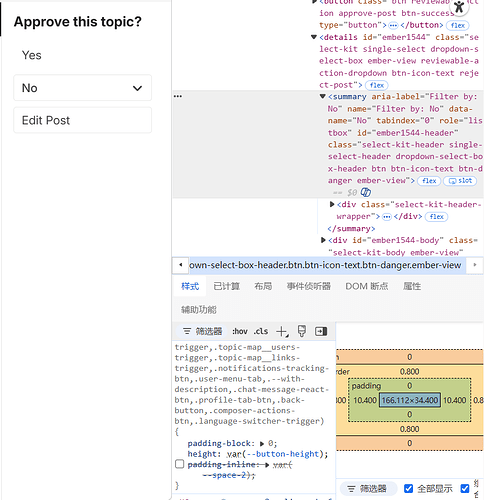Click the 166.112×34.400 content box

410,400
